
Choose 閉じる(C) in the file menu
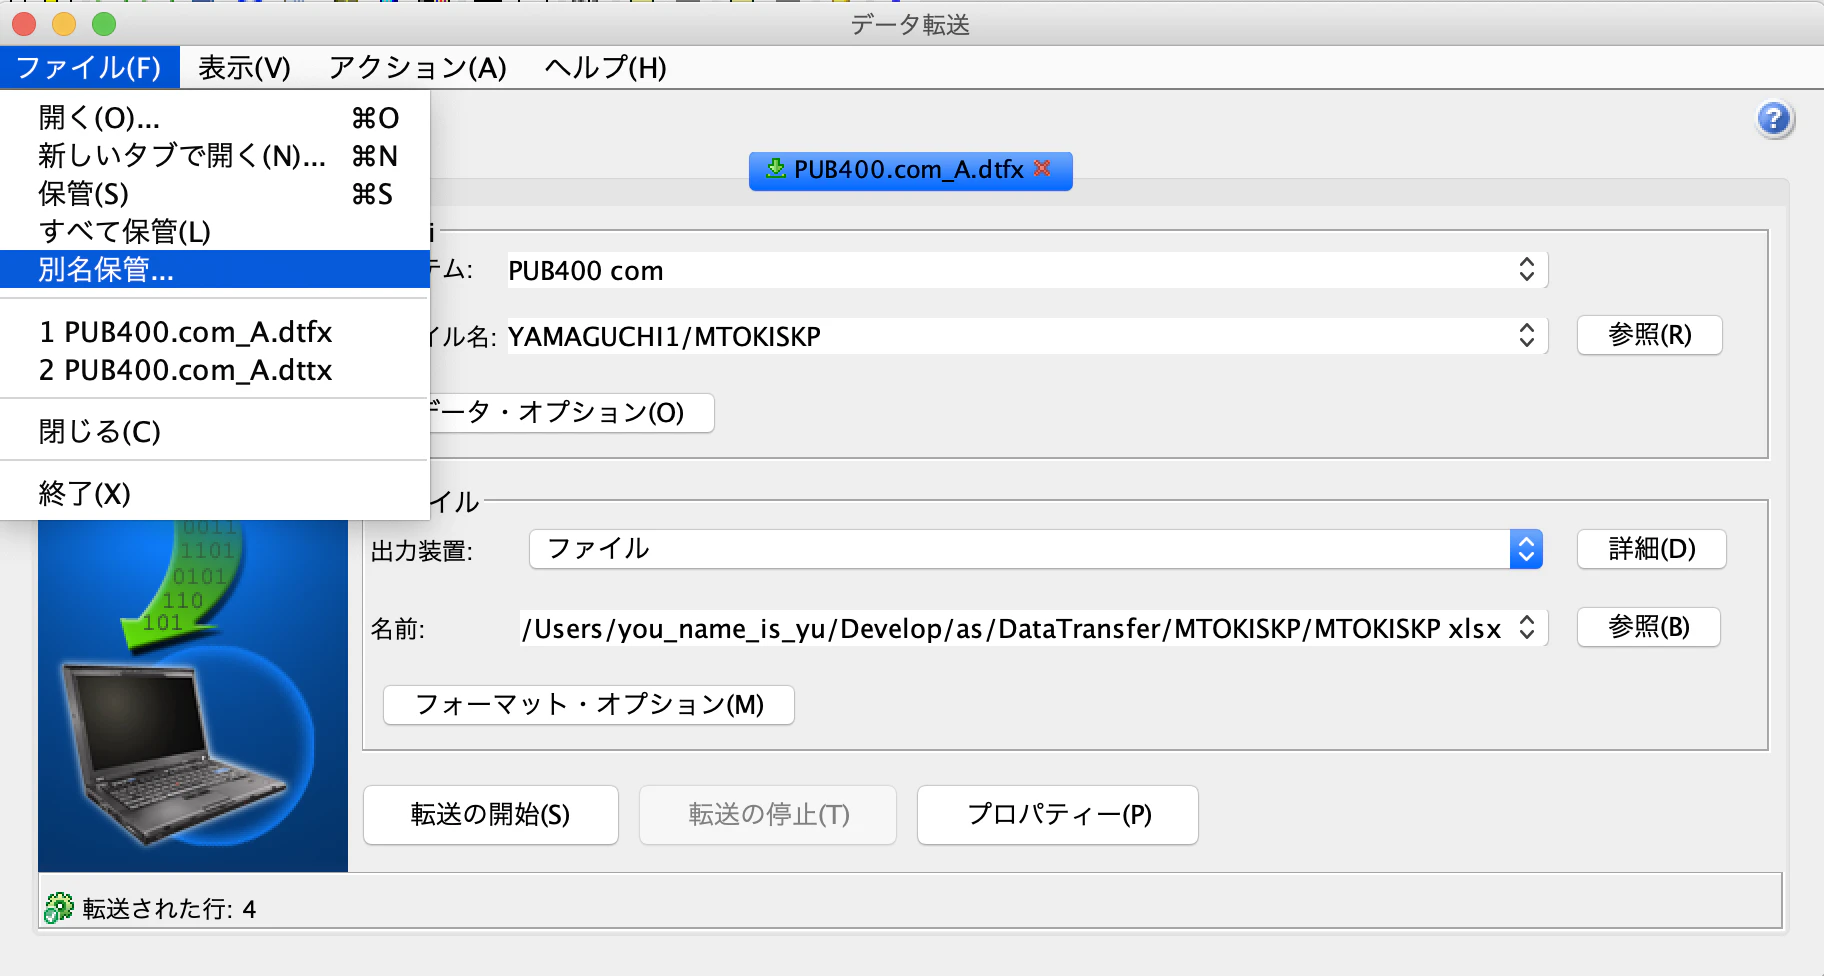[x=215, y=431]
